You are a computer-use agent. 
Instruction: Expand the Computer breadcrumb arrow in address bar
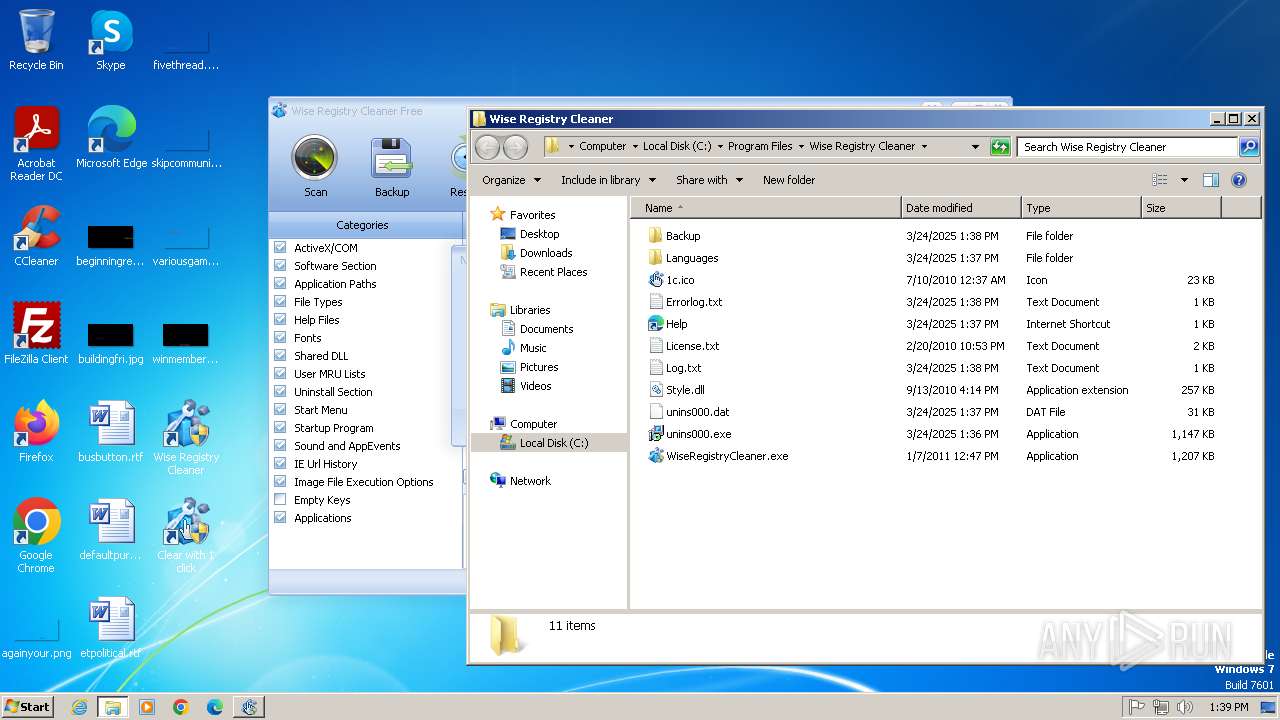[634, 147]
